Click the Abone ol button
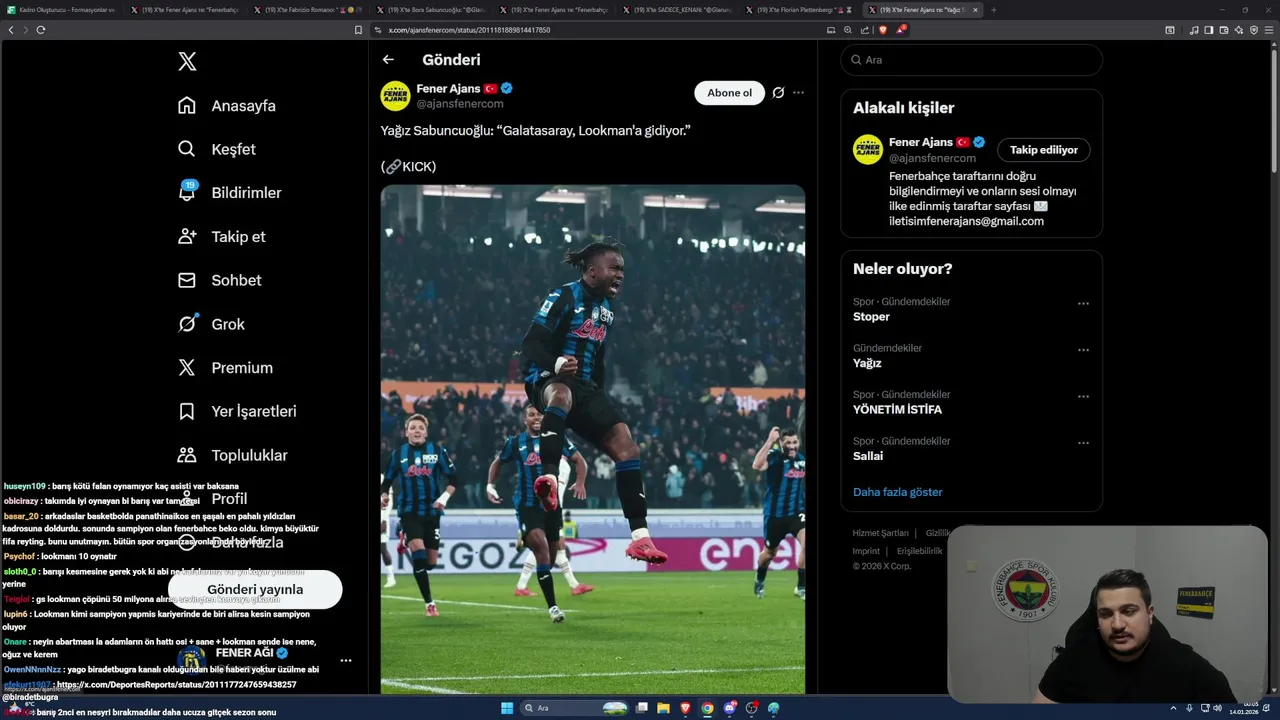Screen dimensions: 1280x720 coord(729,93)
